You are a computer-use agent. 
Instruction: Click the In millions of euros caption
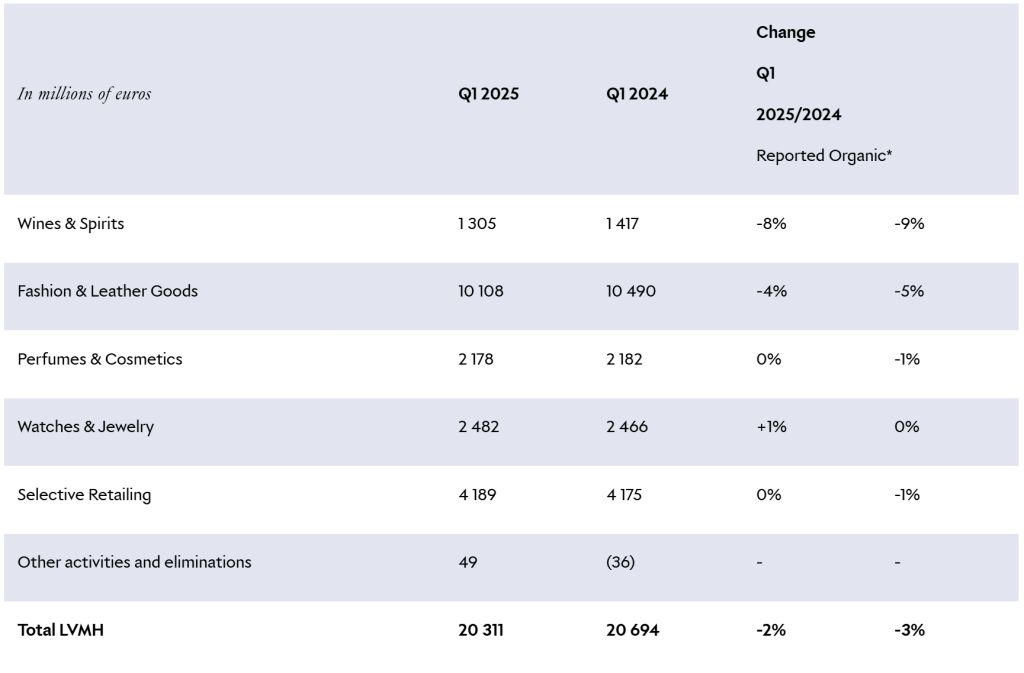click(85, 94)
